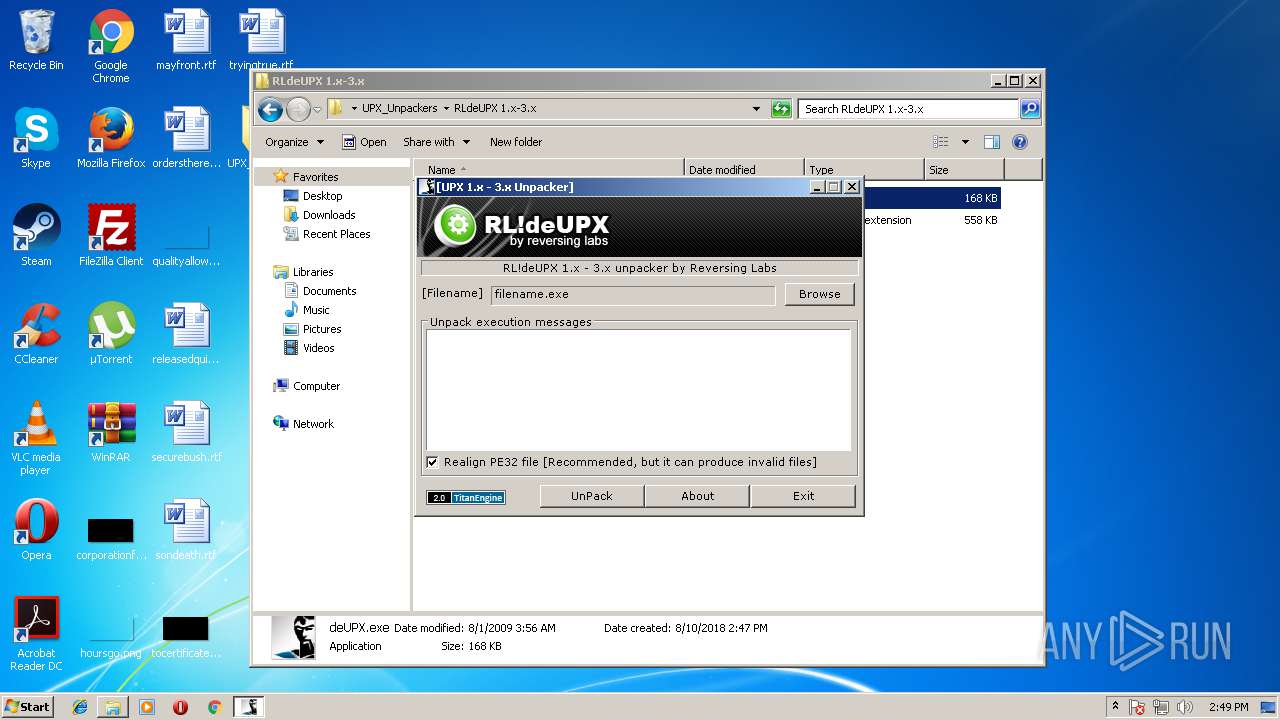Click the Google Chrome desktop icon
The height and width of the screenshot is (720, 1280).
pyautogui.click(x=111, y=47)
